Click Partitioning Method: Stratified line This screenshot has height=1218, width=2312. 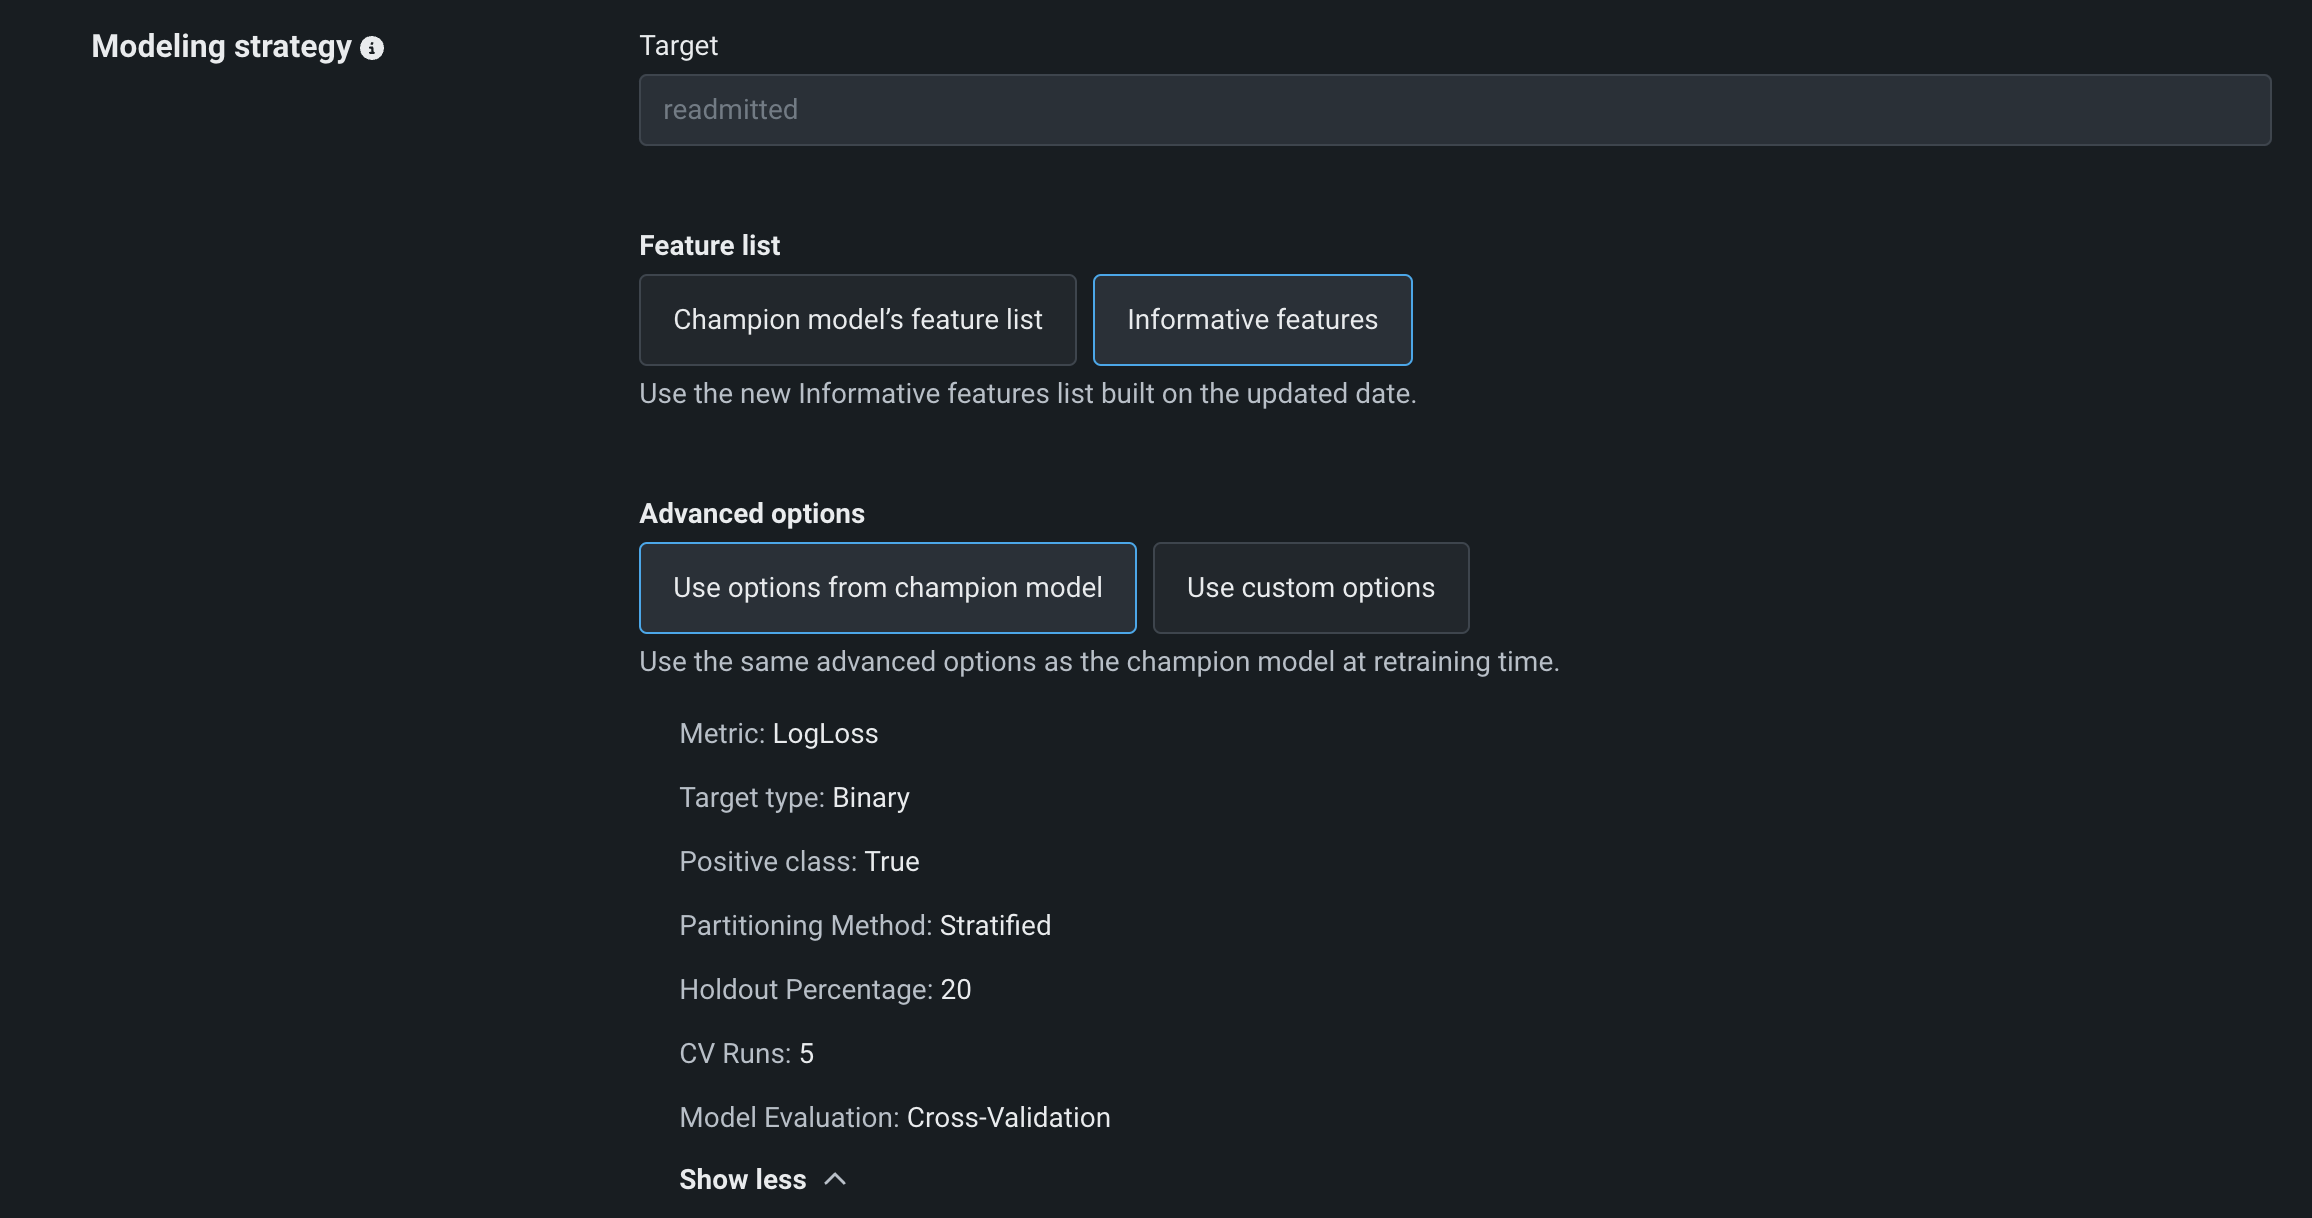pos(864,926)
